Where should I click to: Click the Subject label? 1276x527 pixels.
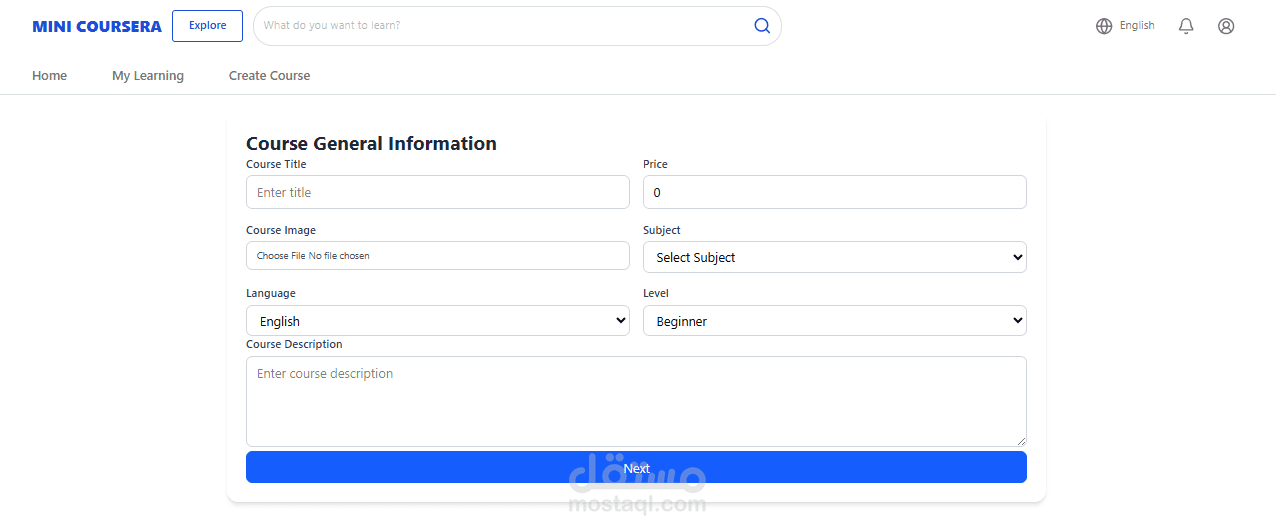pyautogui.click(x=662, y=230)
